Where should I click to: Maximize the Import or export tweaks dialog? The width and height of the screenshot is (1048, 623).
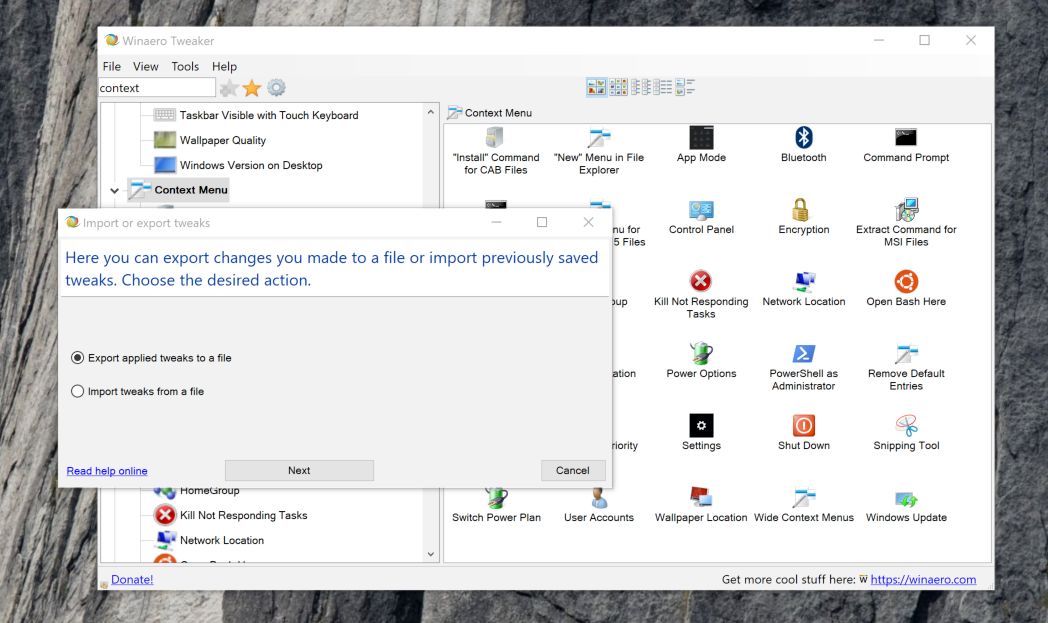click(x=542, y=222)
